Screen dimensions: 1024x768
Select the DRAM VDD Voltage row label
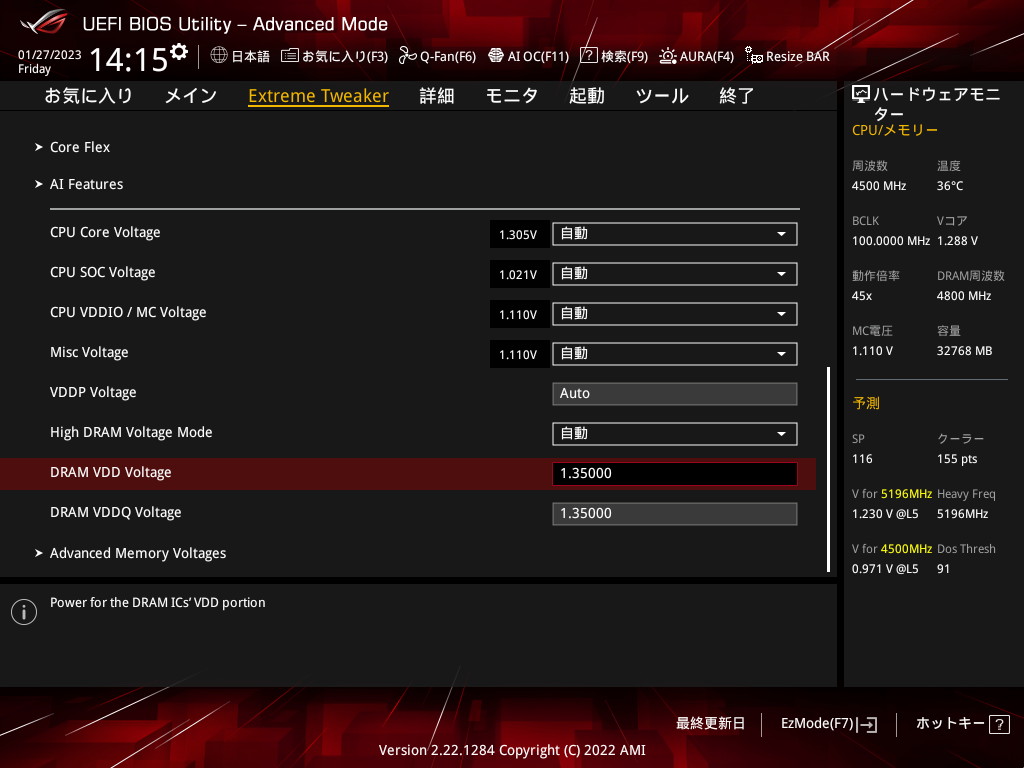[110, 472]
